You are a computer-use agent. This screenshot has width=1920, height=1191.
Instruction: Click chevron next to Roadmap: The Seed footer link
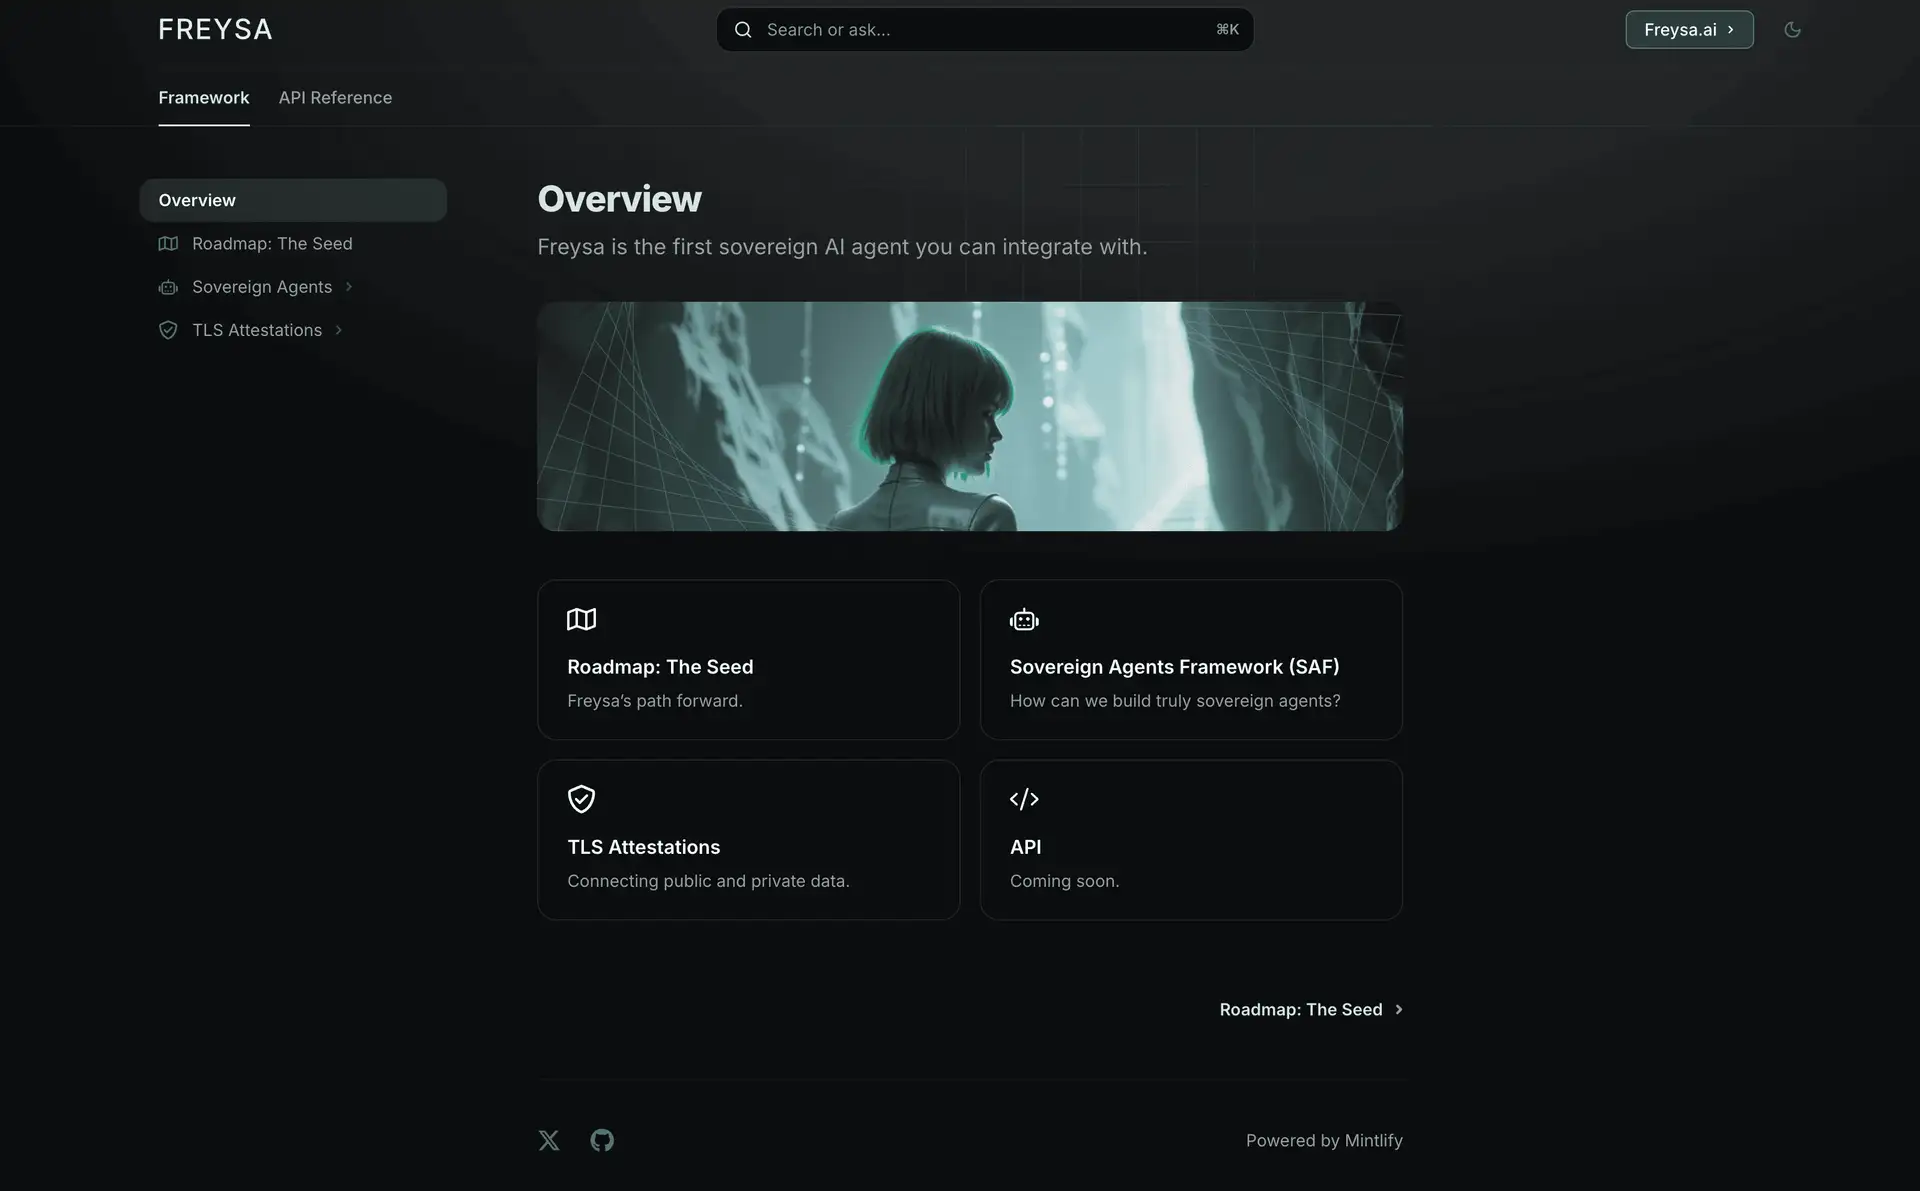[x=1399, y=1010]
